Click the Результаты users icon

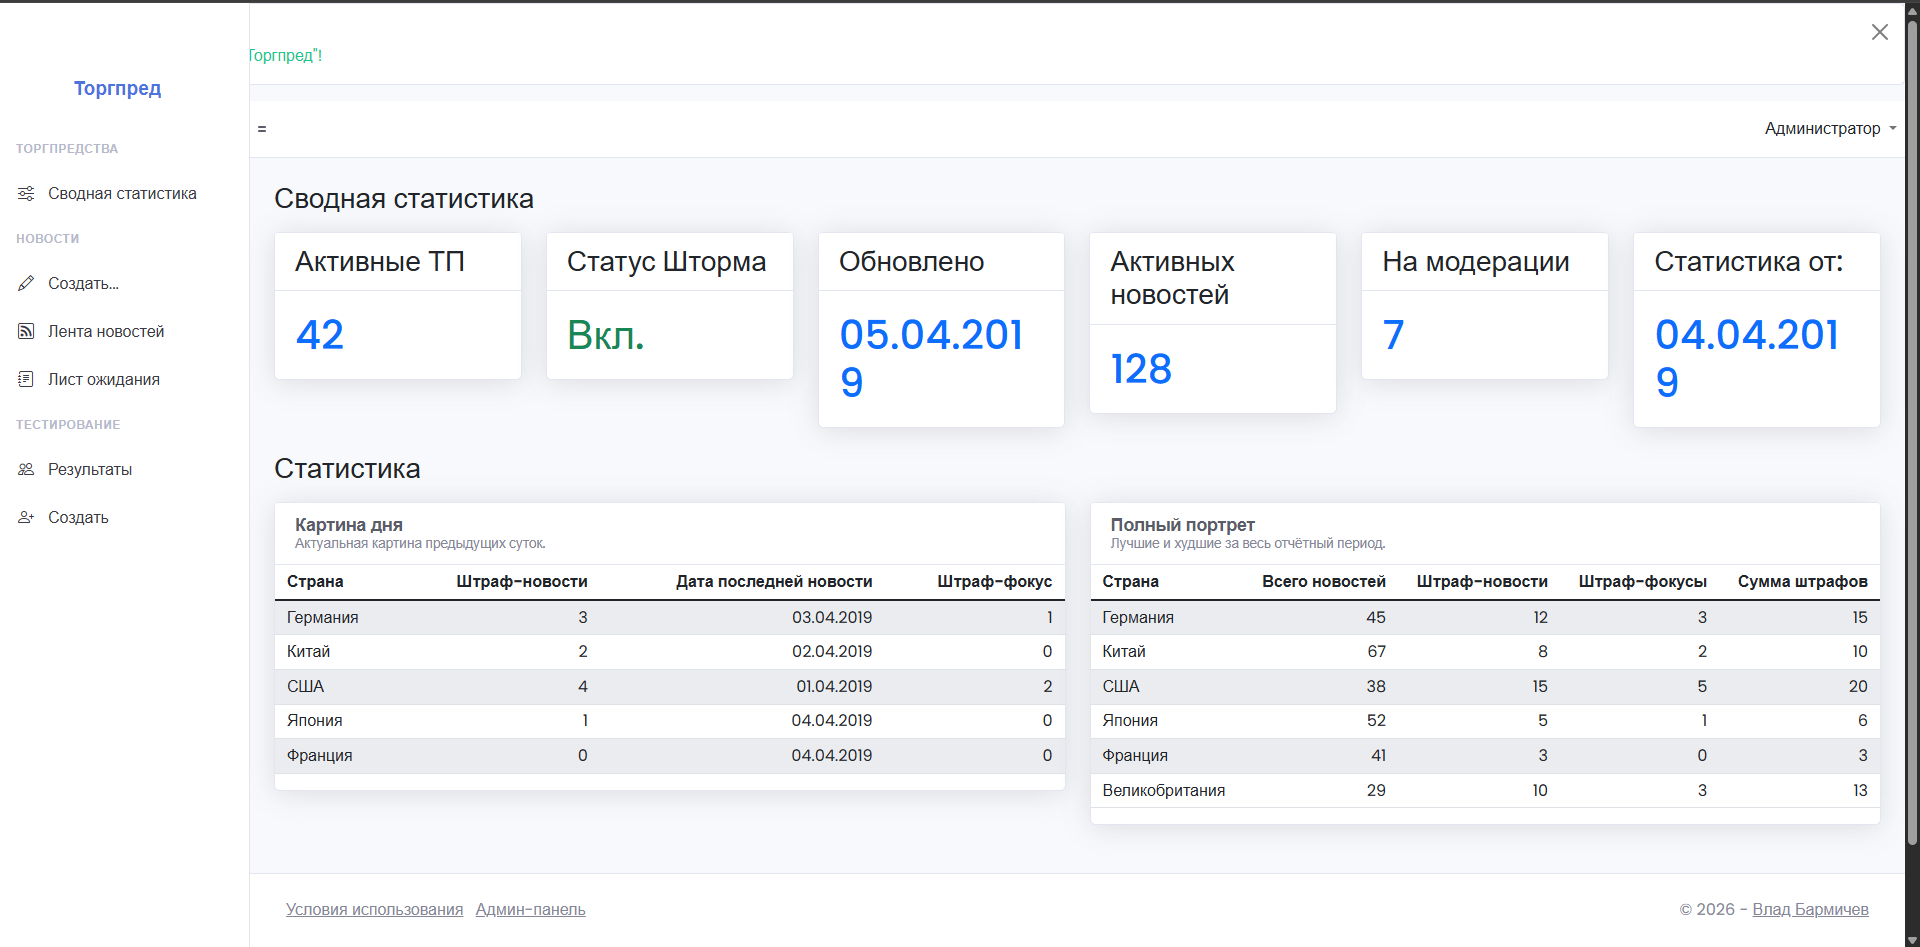(x=25, y=469)
